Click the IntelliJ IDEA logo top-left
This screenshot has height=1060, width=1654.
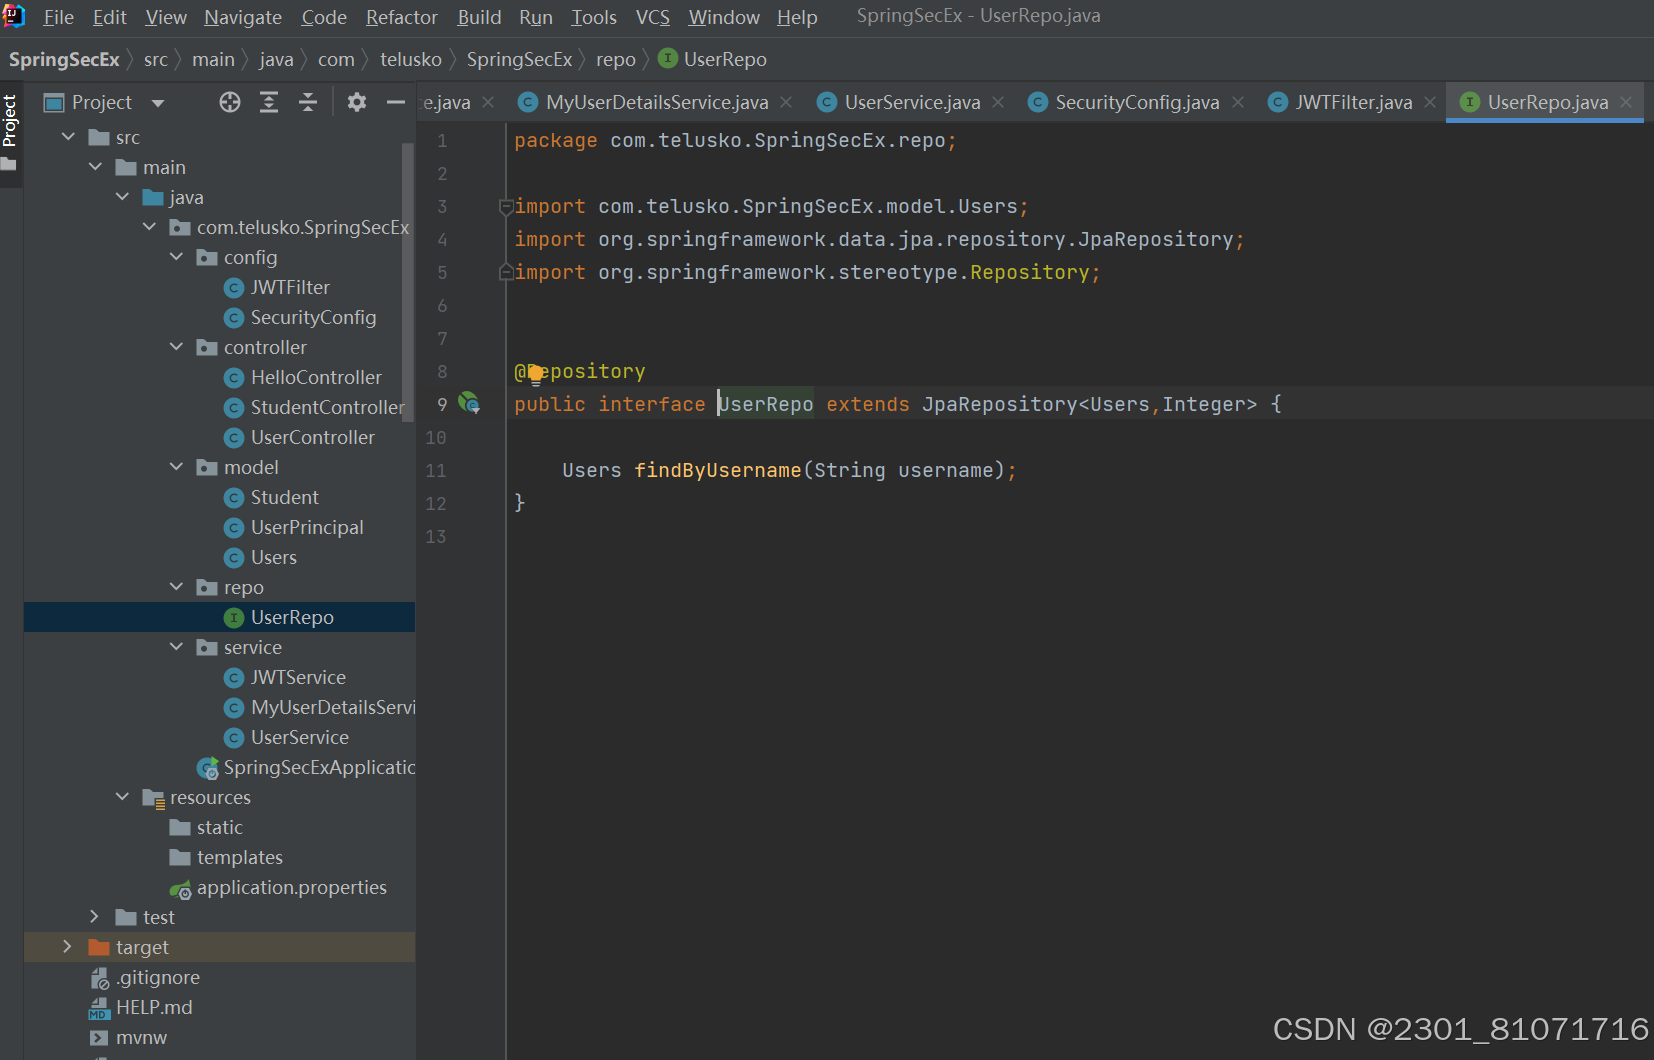pos(14,16)
